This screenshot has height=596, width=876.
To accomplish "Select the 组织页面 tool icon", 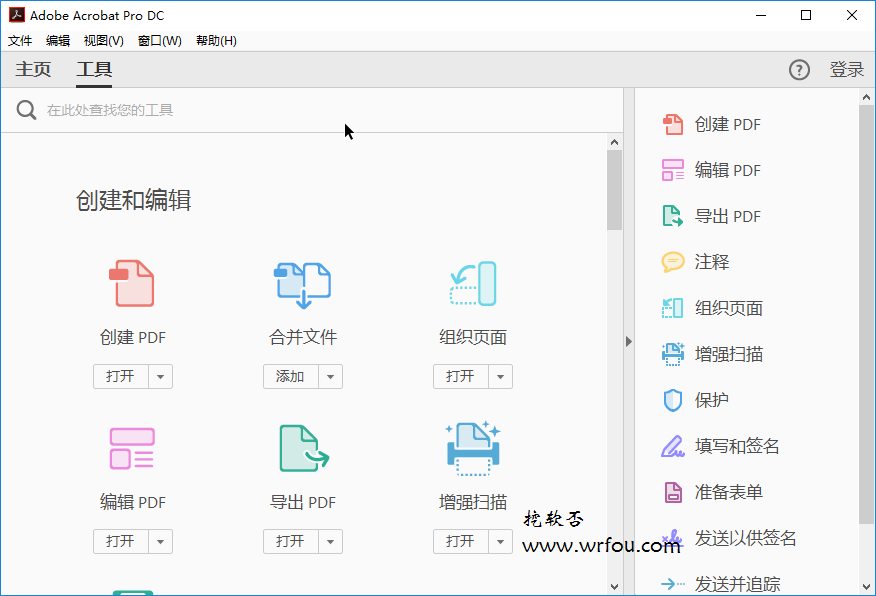I will tap(472, 282).
